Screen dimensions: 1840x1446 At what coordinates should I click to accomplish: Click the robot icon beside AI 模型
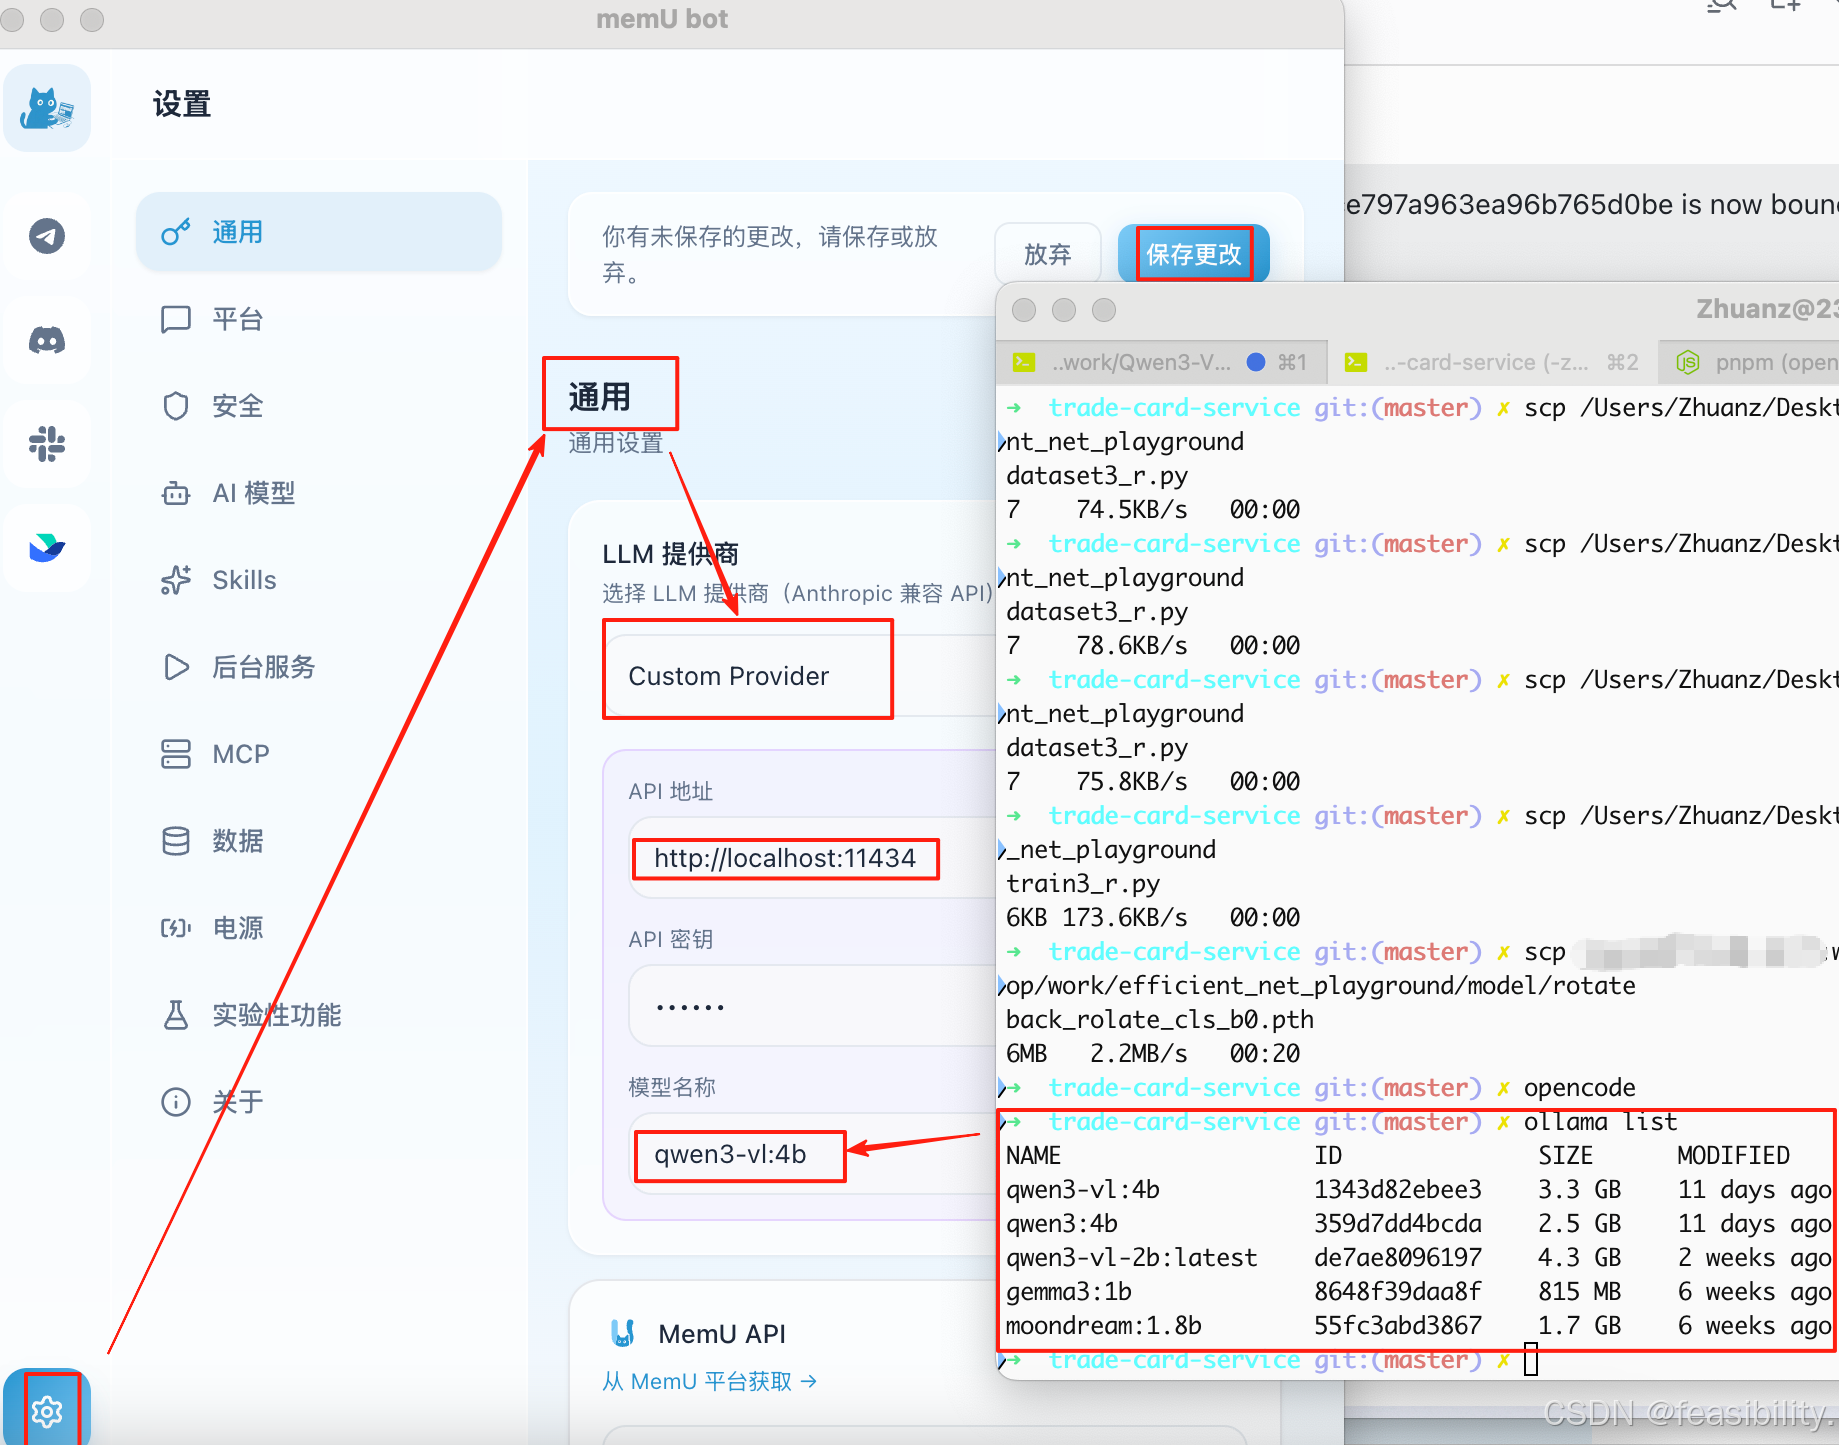[x=176, y=493]
